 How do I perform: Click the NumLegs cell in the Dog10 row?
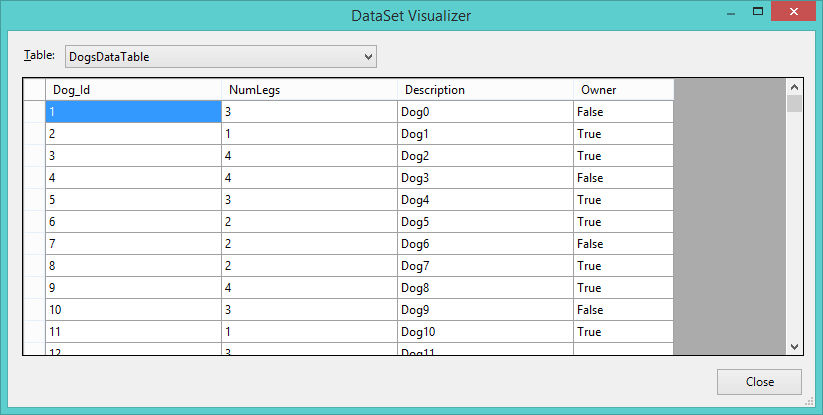pyautogui.click(x=309, y=332)
